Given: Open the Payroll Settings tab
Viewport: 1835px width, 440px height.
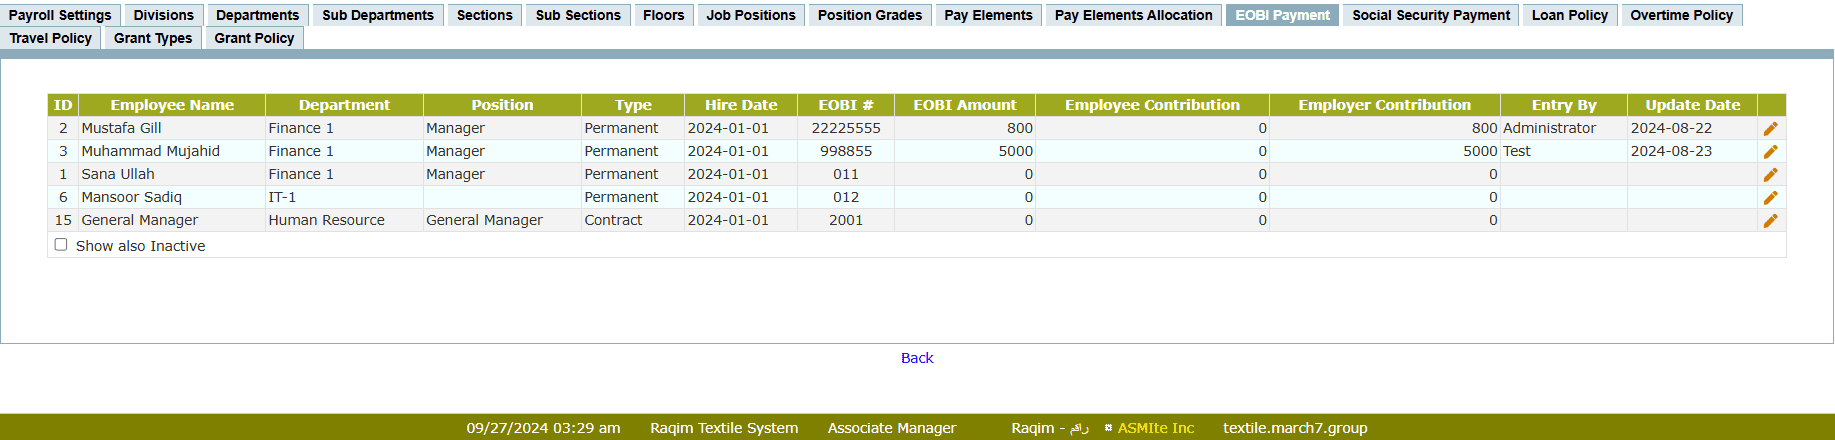Looking at the screenshot, I should pos(60,15).
